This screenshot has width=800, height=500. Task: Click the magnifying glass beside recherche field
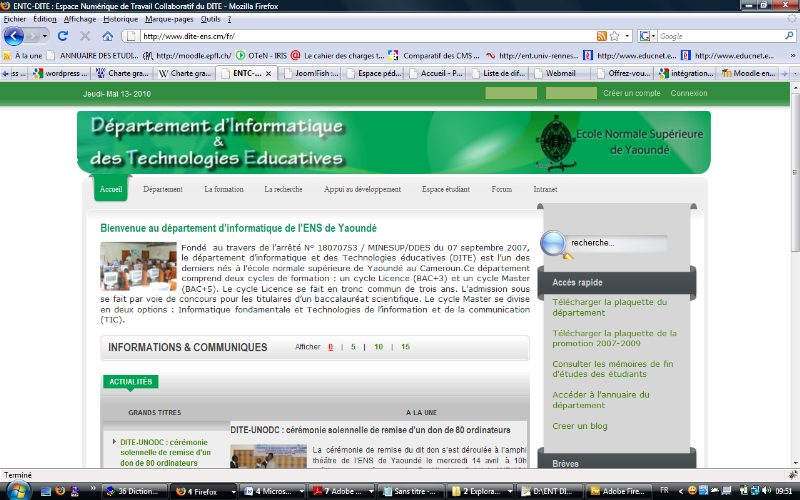(553, 244)
